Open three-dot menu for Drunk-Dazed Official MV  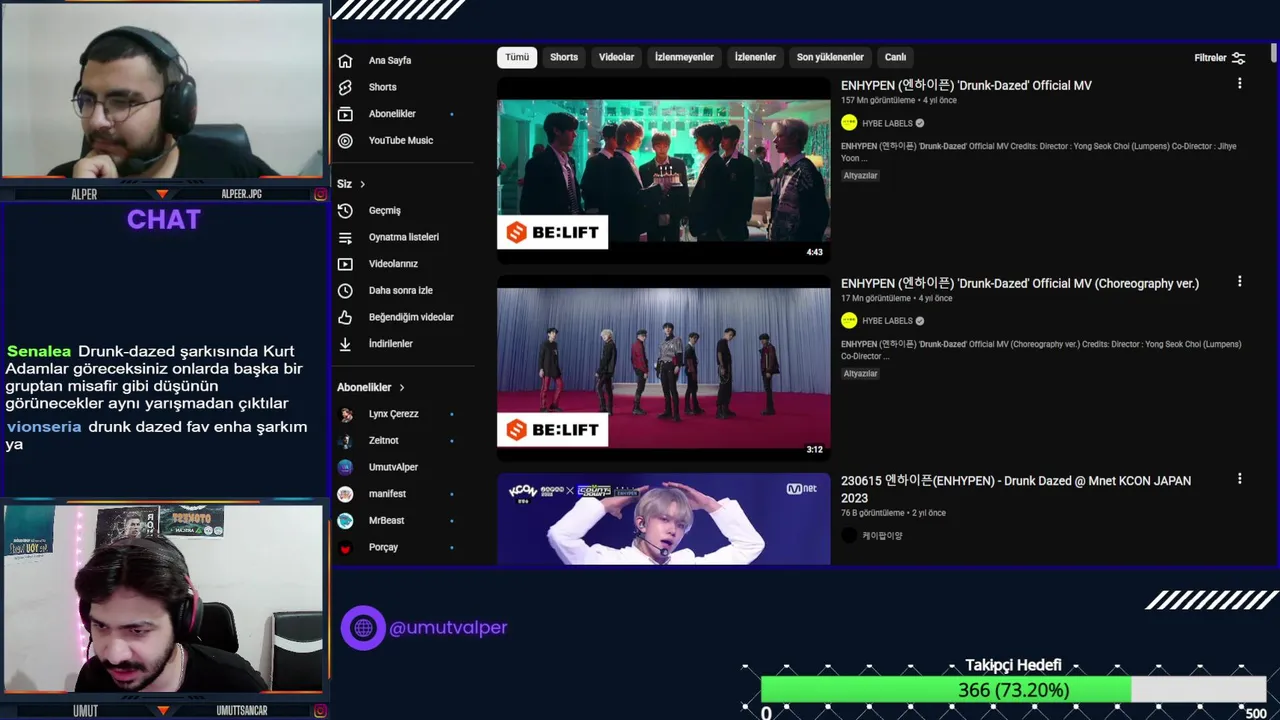1239,84
